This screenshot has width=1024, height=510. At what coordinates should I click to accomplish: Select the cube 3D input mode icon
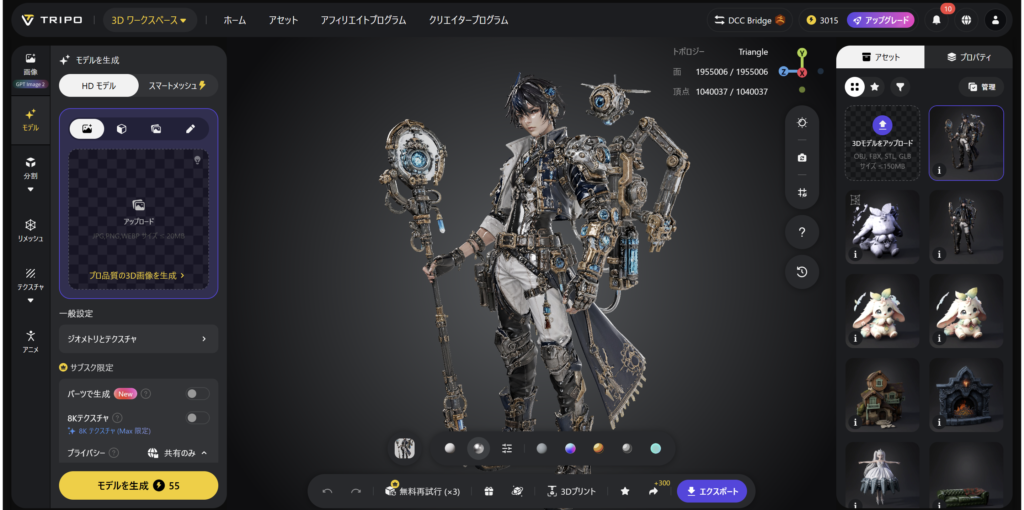(x=121, y=129)
